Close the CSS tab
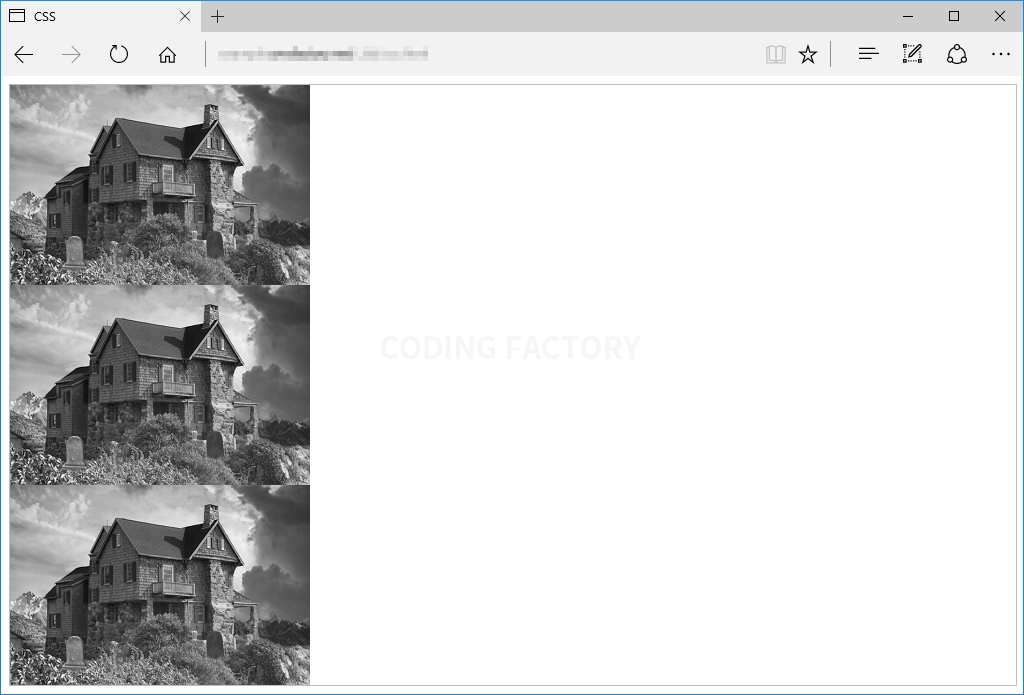Image resolution: width=1024 pixels, height=695 pixels. (185, 16)
